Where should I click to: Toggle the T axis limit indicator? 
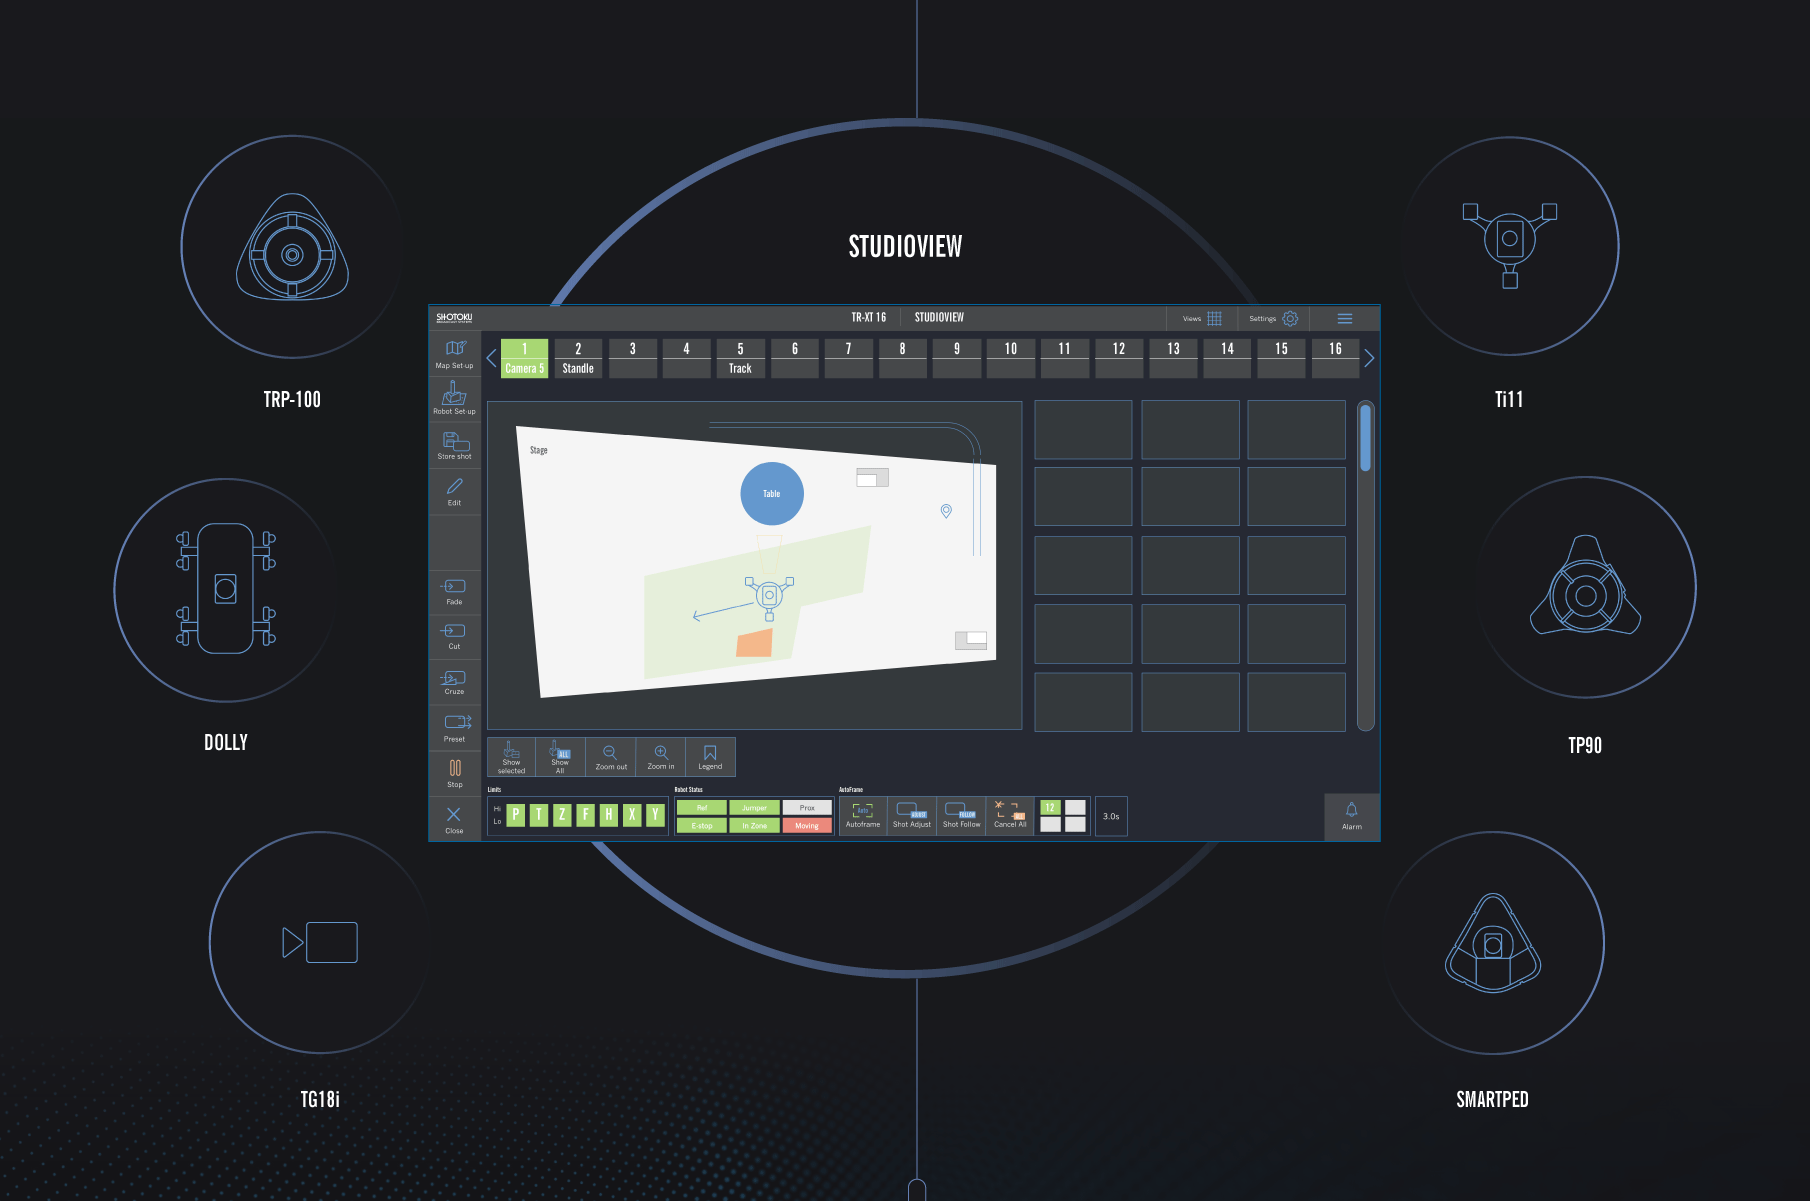coord(539,815)
